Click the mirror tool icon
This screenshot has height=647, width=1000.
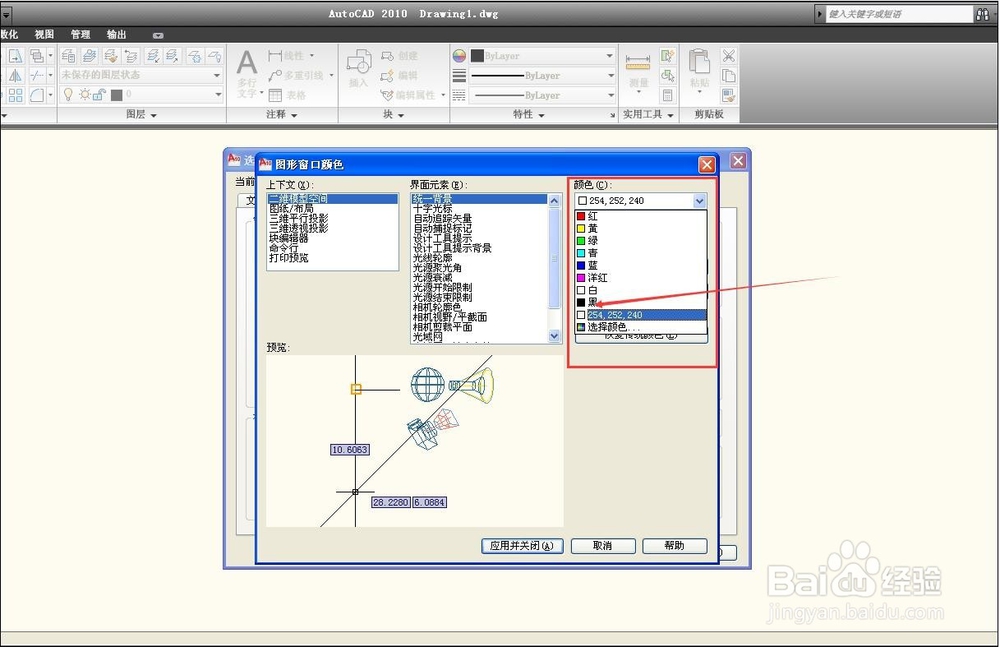point(15,76)
